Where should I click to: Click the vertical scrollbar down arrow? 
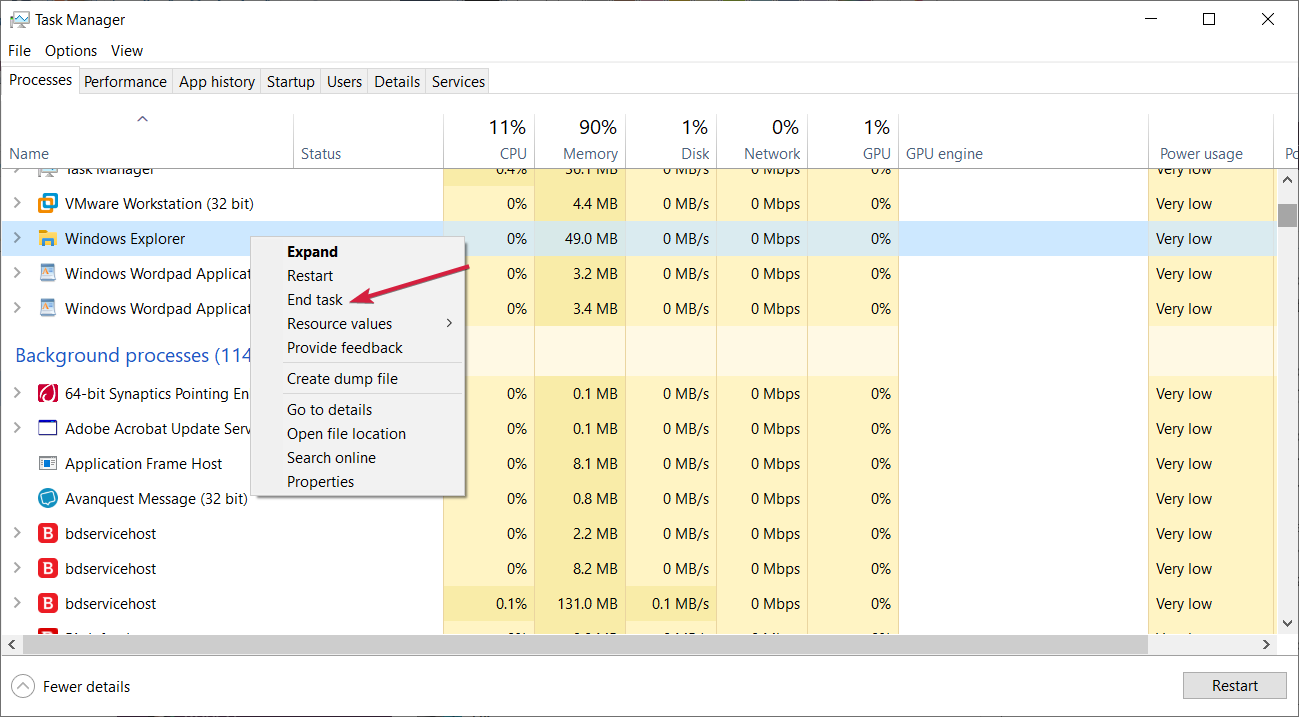[1287, 623]
